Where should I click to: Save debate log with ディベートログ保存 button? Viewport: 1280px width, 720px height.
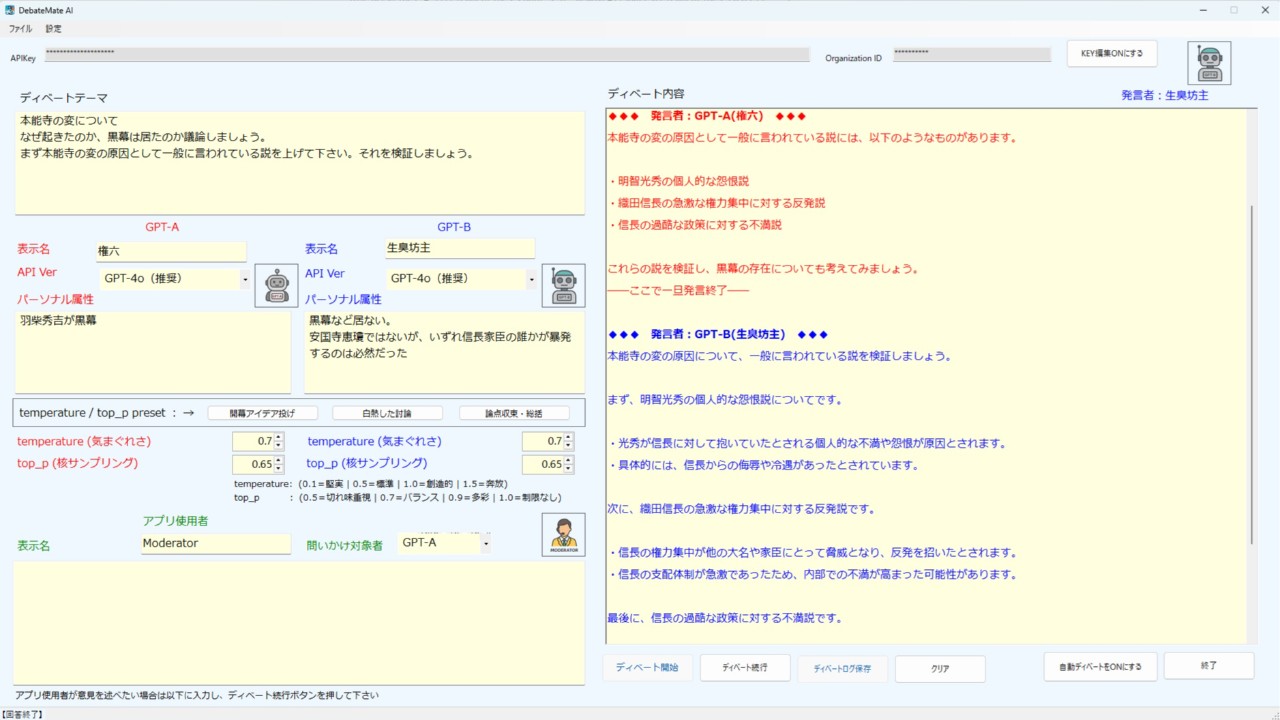842,668
